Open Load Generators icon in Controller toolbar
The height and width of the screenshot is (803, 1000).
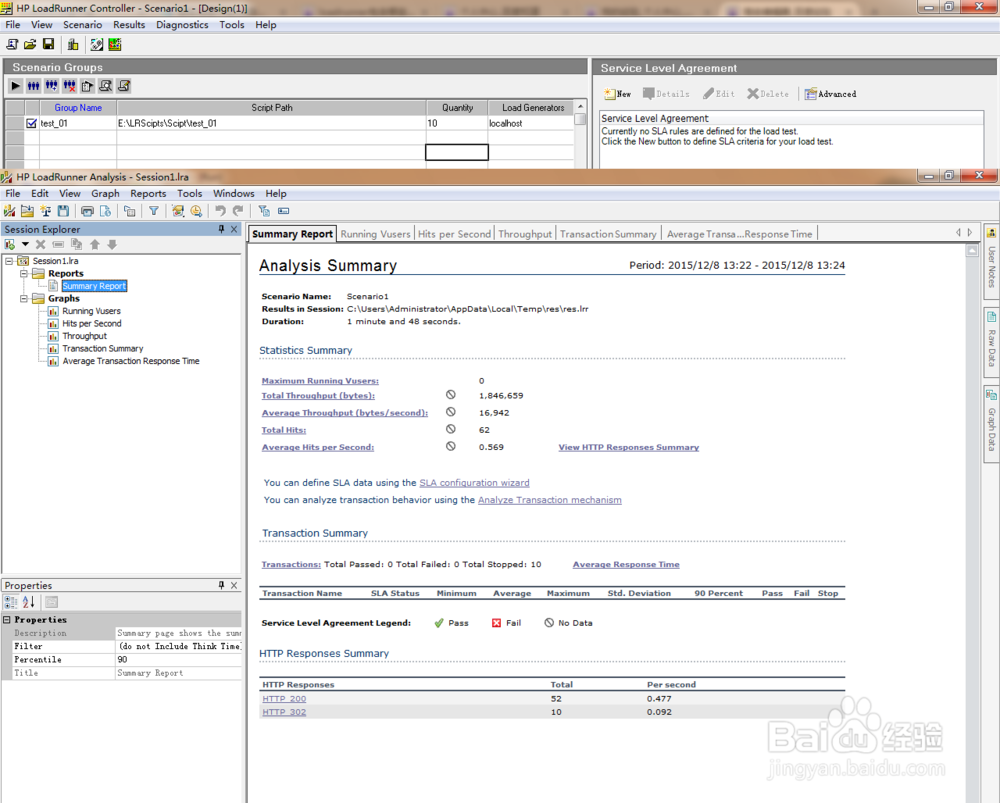point(73,44)
